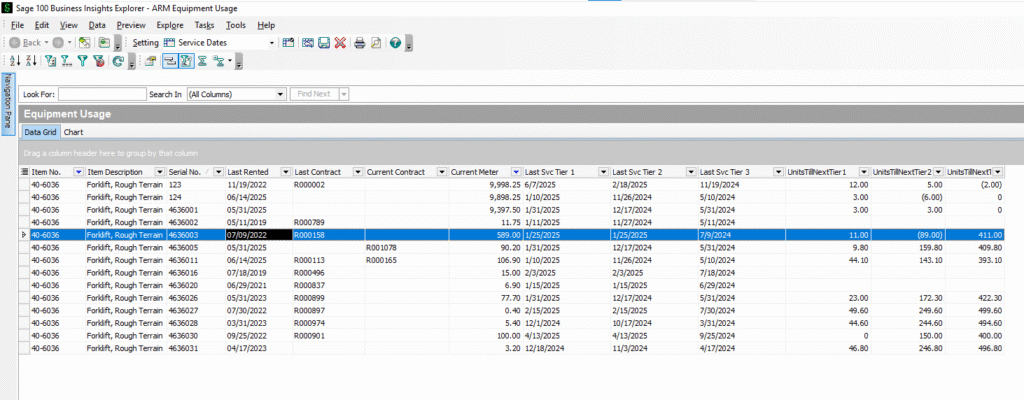Click the contract cell R001078

click(381, 248)
